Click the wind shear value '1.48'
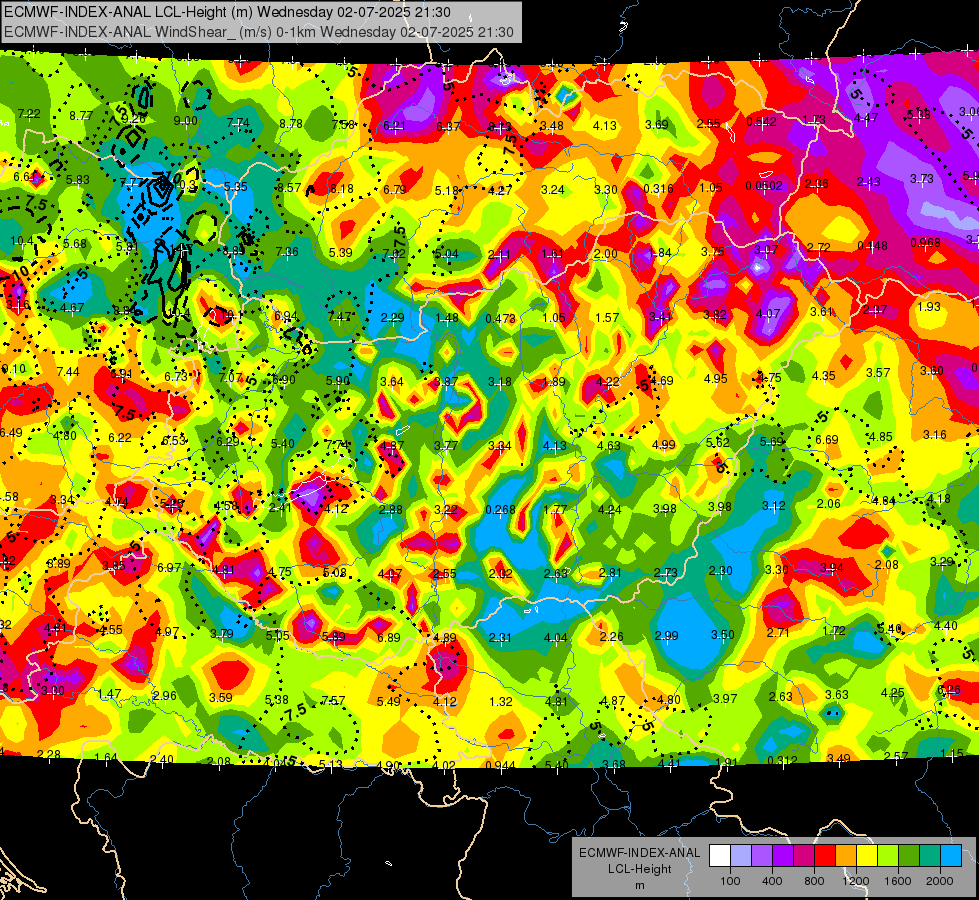Image resolution: width=979 pixels, height=900 pixels. (447, 317)
